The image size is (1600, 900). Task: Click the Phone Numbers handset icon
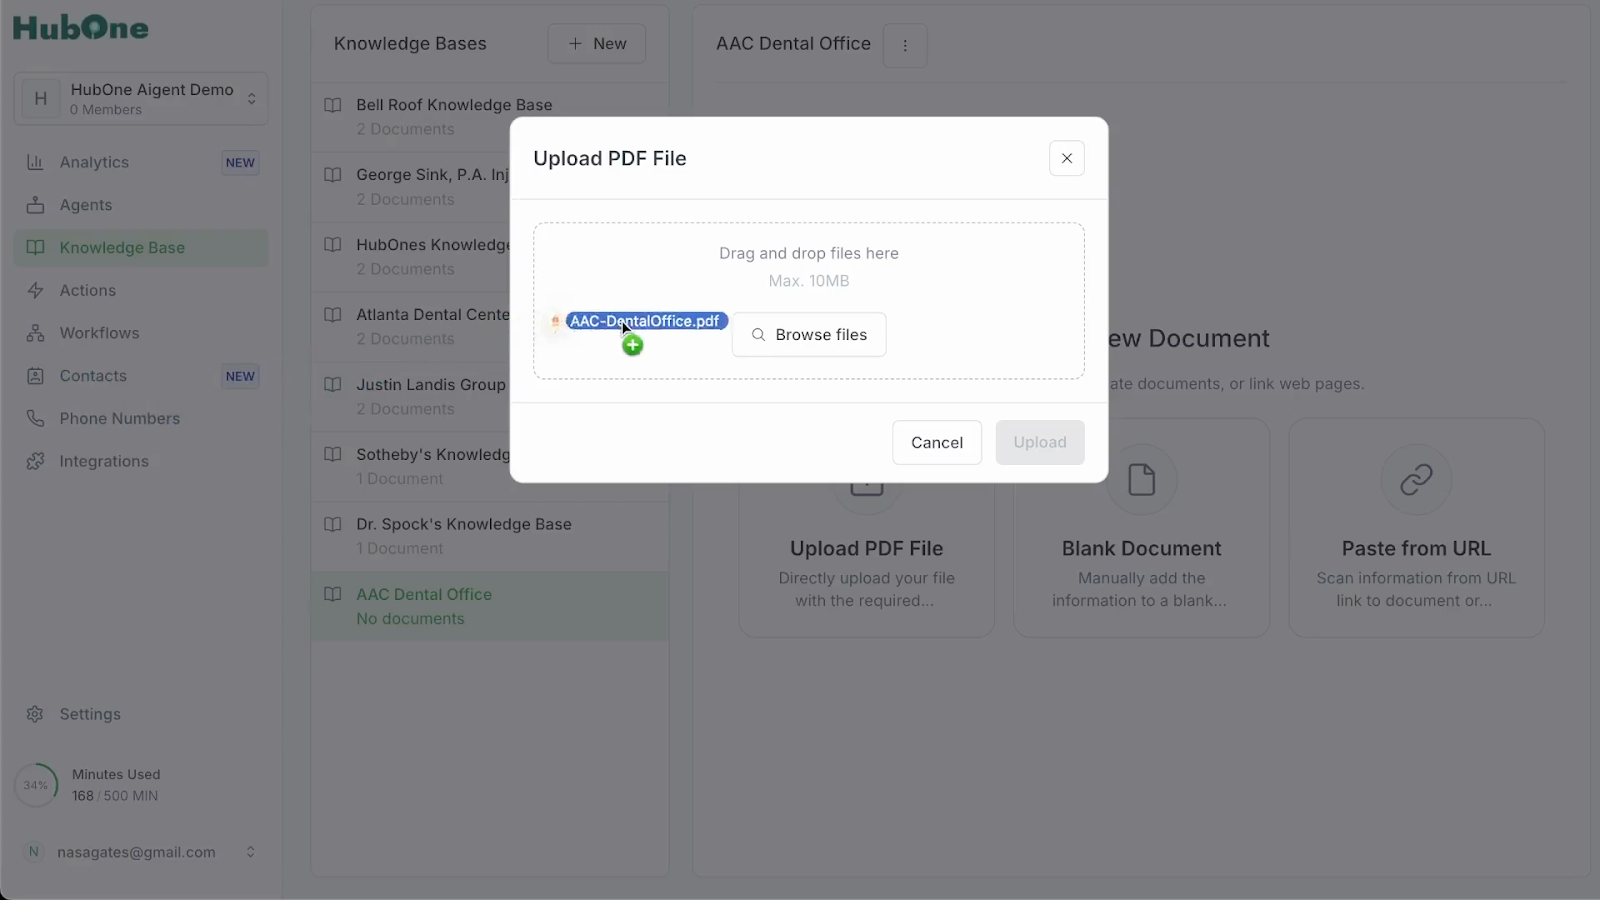pyautogui.click(x=35, y=418)
